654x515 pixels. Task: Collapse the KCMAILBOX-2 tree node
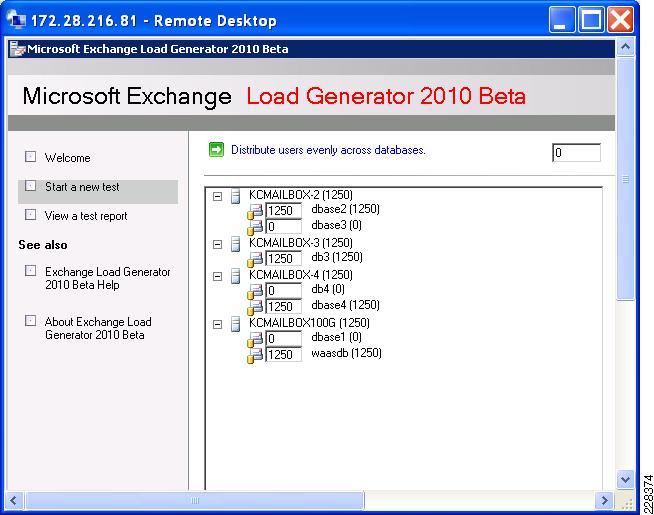tap(217, 196)
